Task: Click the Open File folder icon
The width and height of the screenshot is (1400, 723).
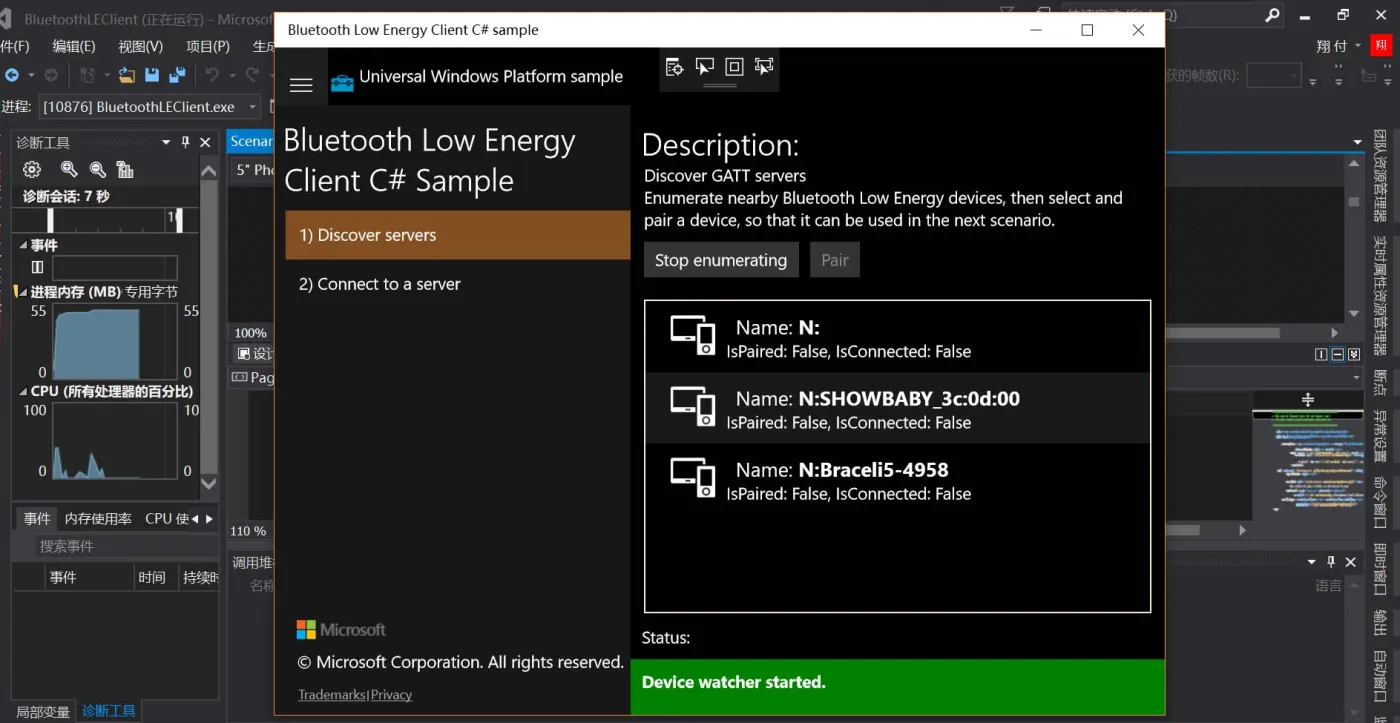Action: (126, 75)
